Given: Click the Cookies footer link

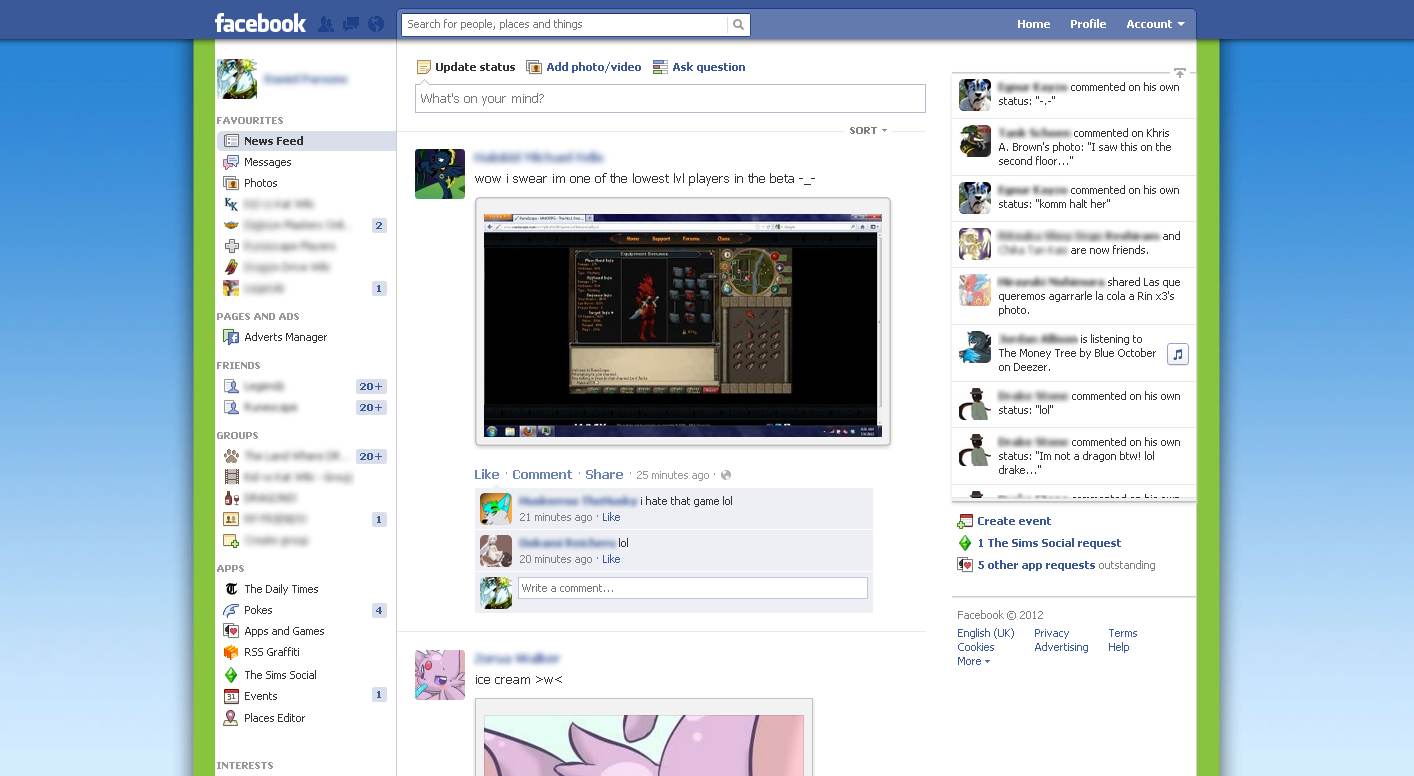Looking at the screenshot, I should pyautogui.click(x=975, y=647).
